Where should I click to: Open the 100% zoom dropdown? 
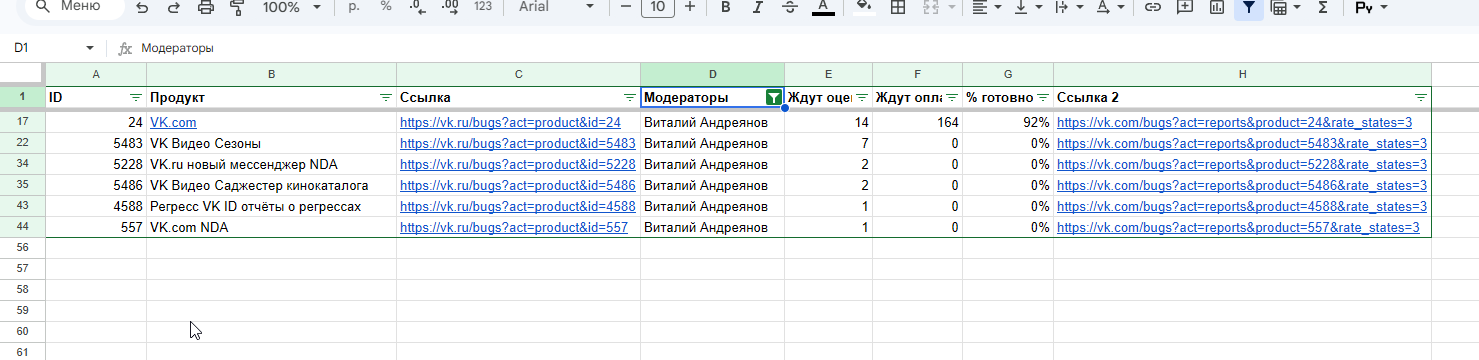tap(292, 7)
